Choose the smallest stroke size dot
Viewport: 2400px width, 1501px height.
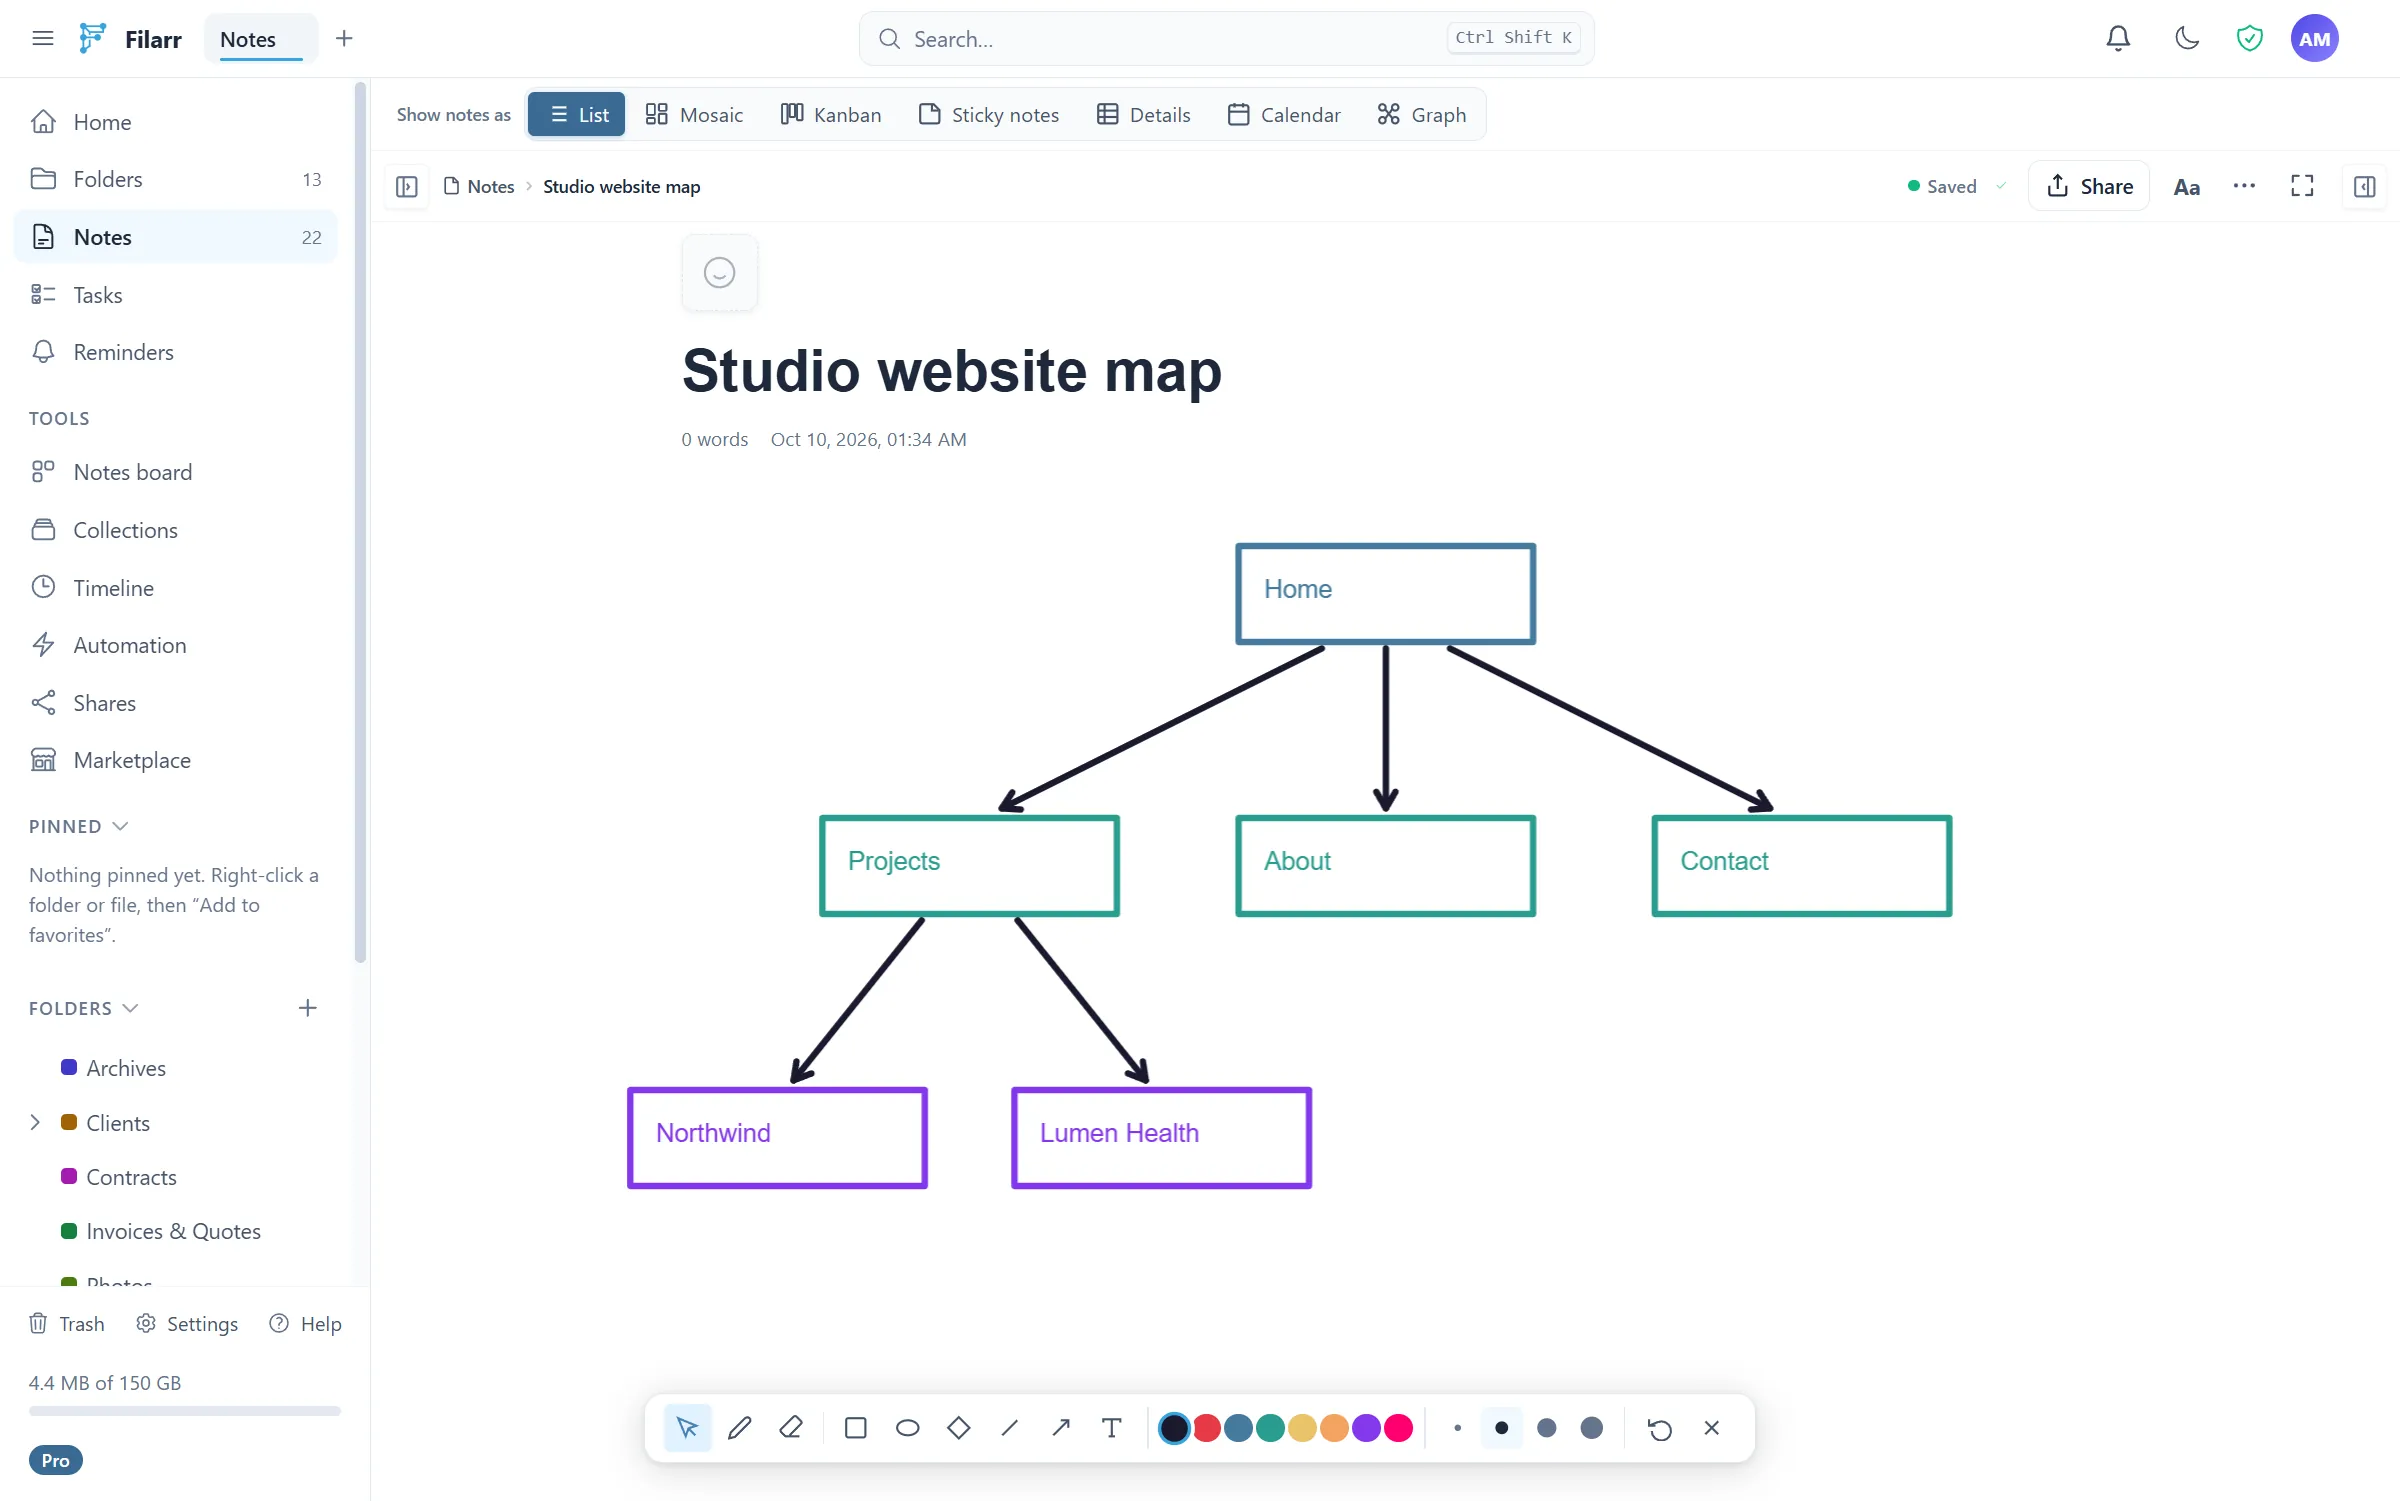click(1457, 1428)
